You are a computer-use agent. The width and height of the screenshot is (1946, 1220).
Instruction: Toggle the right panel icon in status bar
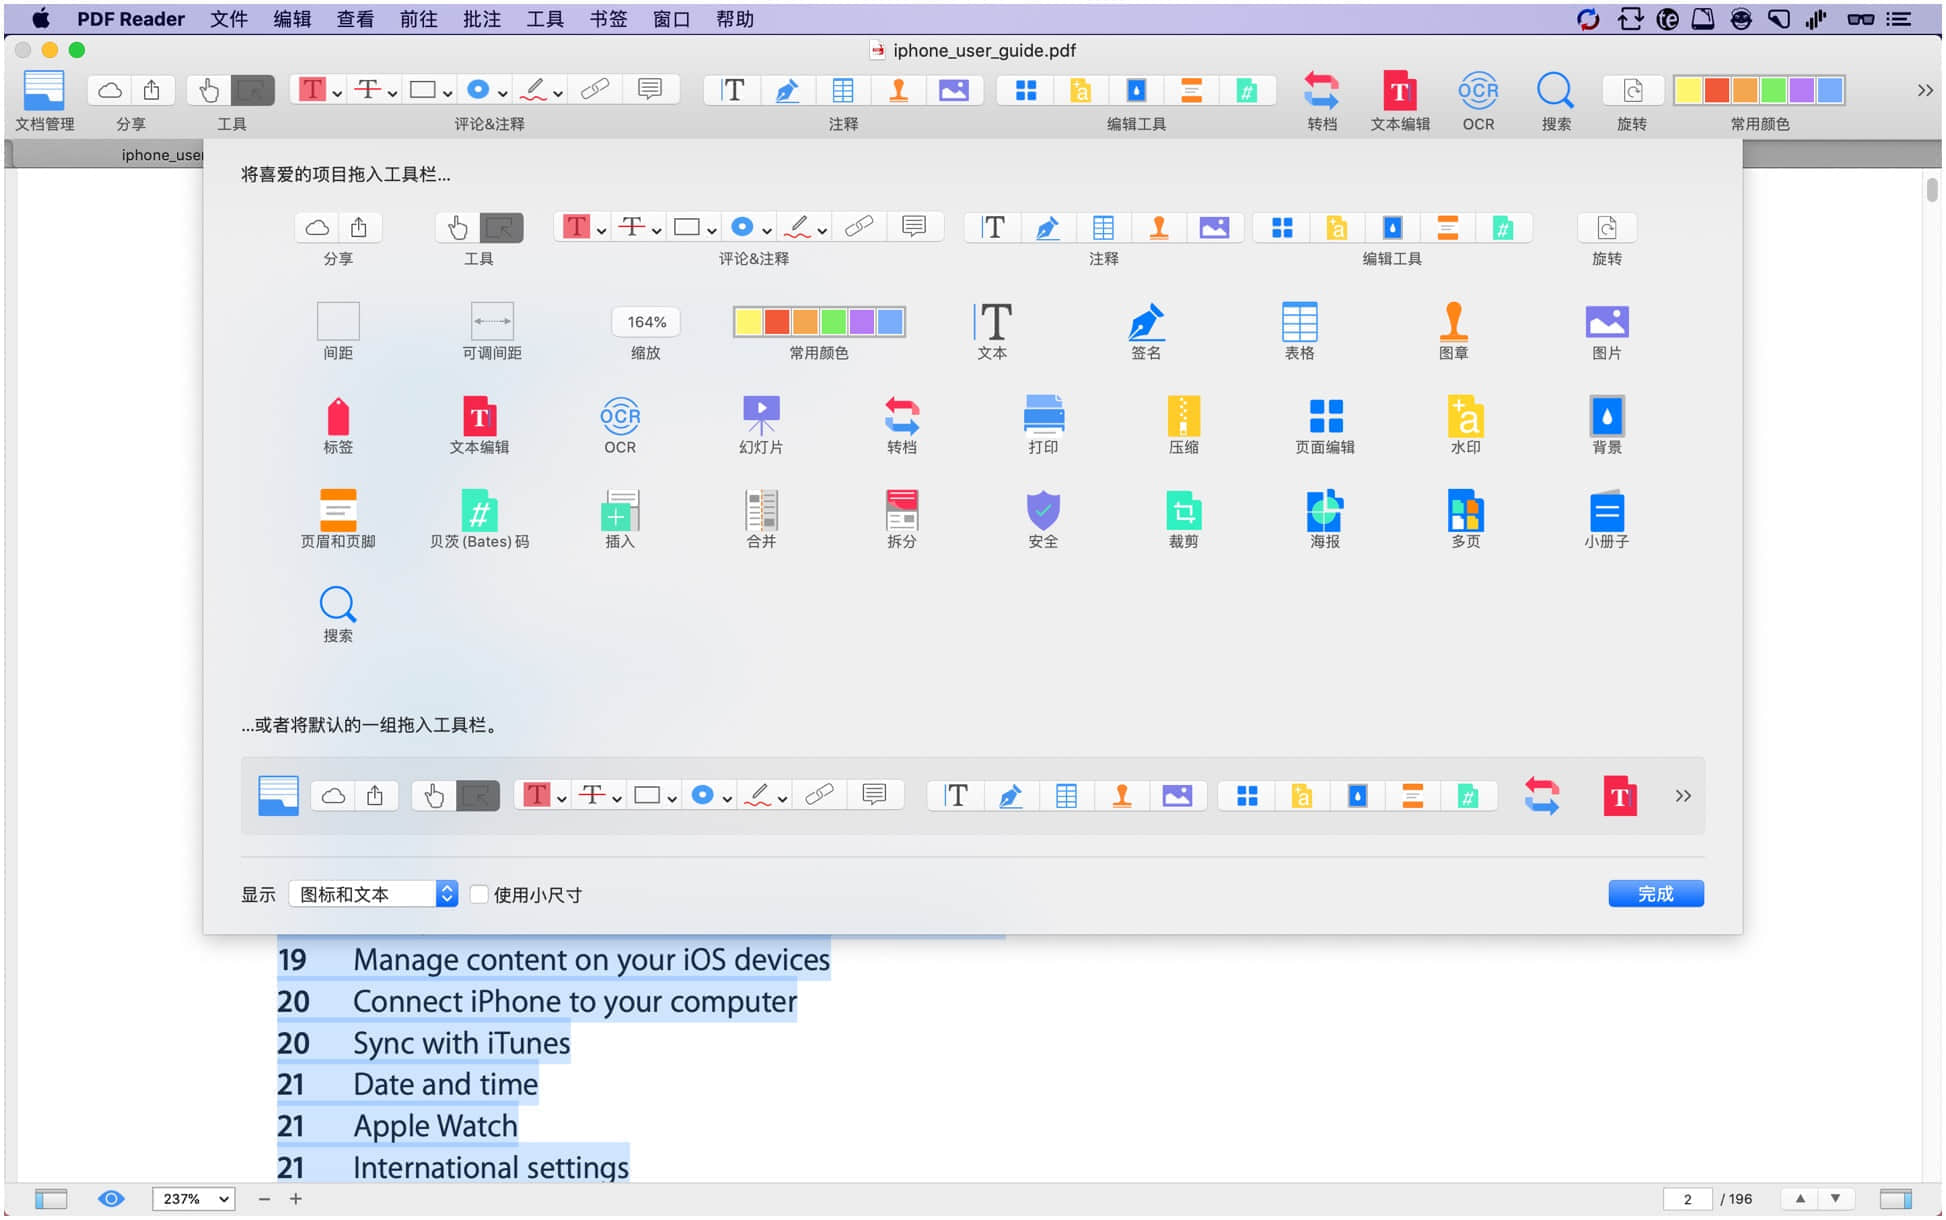pyautogui.click(x=1896, y=1198)
